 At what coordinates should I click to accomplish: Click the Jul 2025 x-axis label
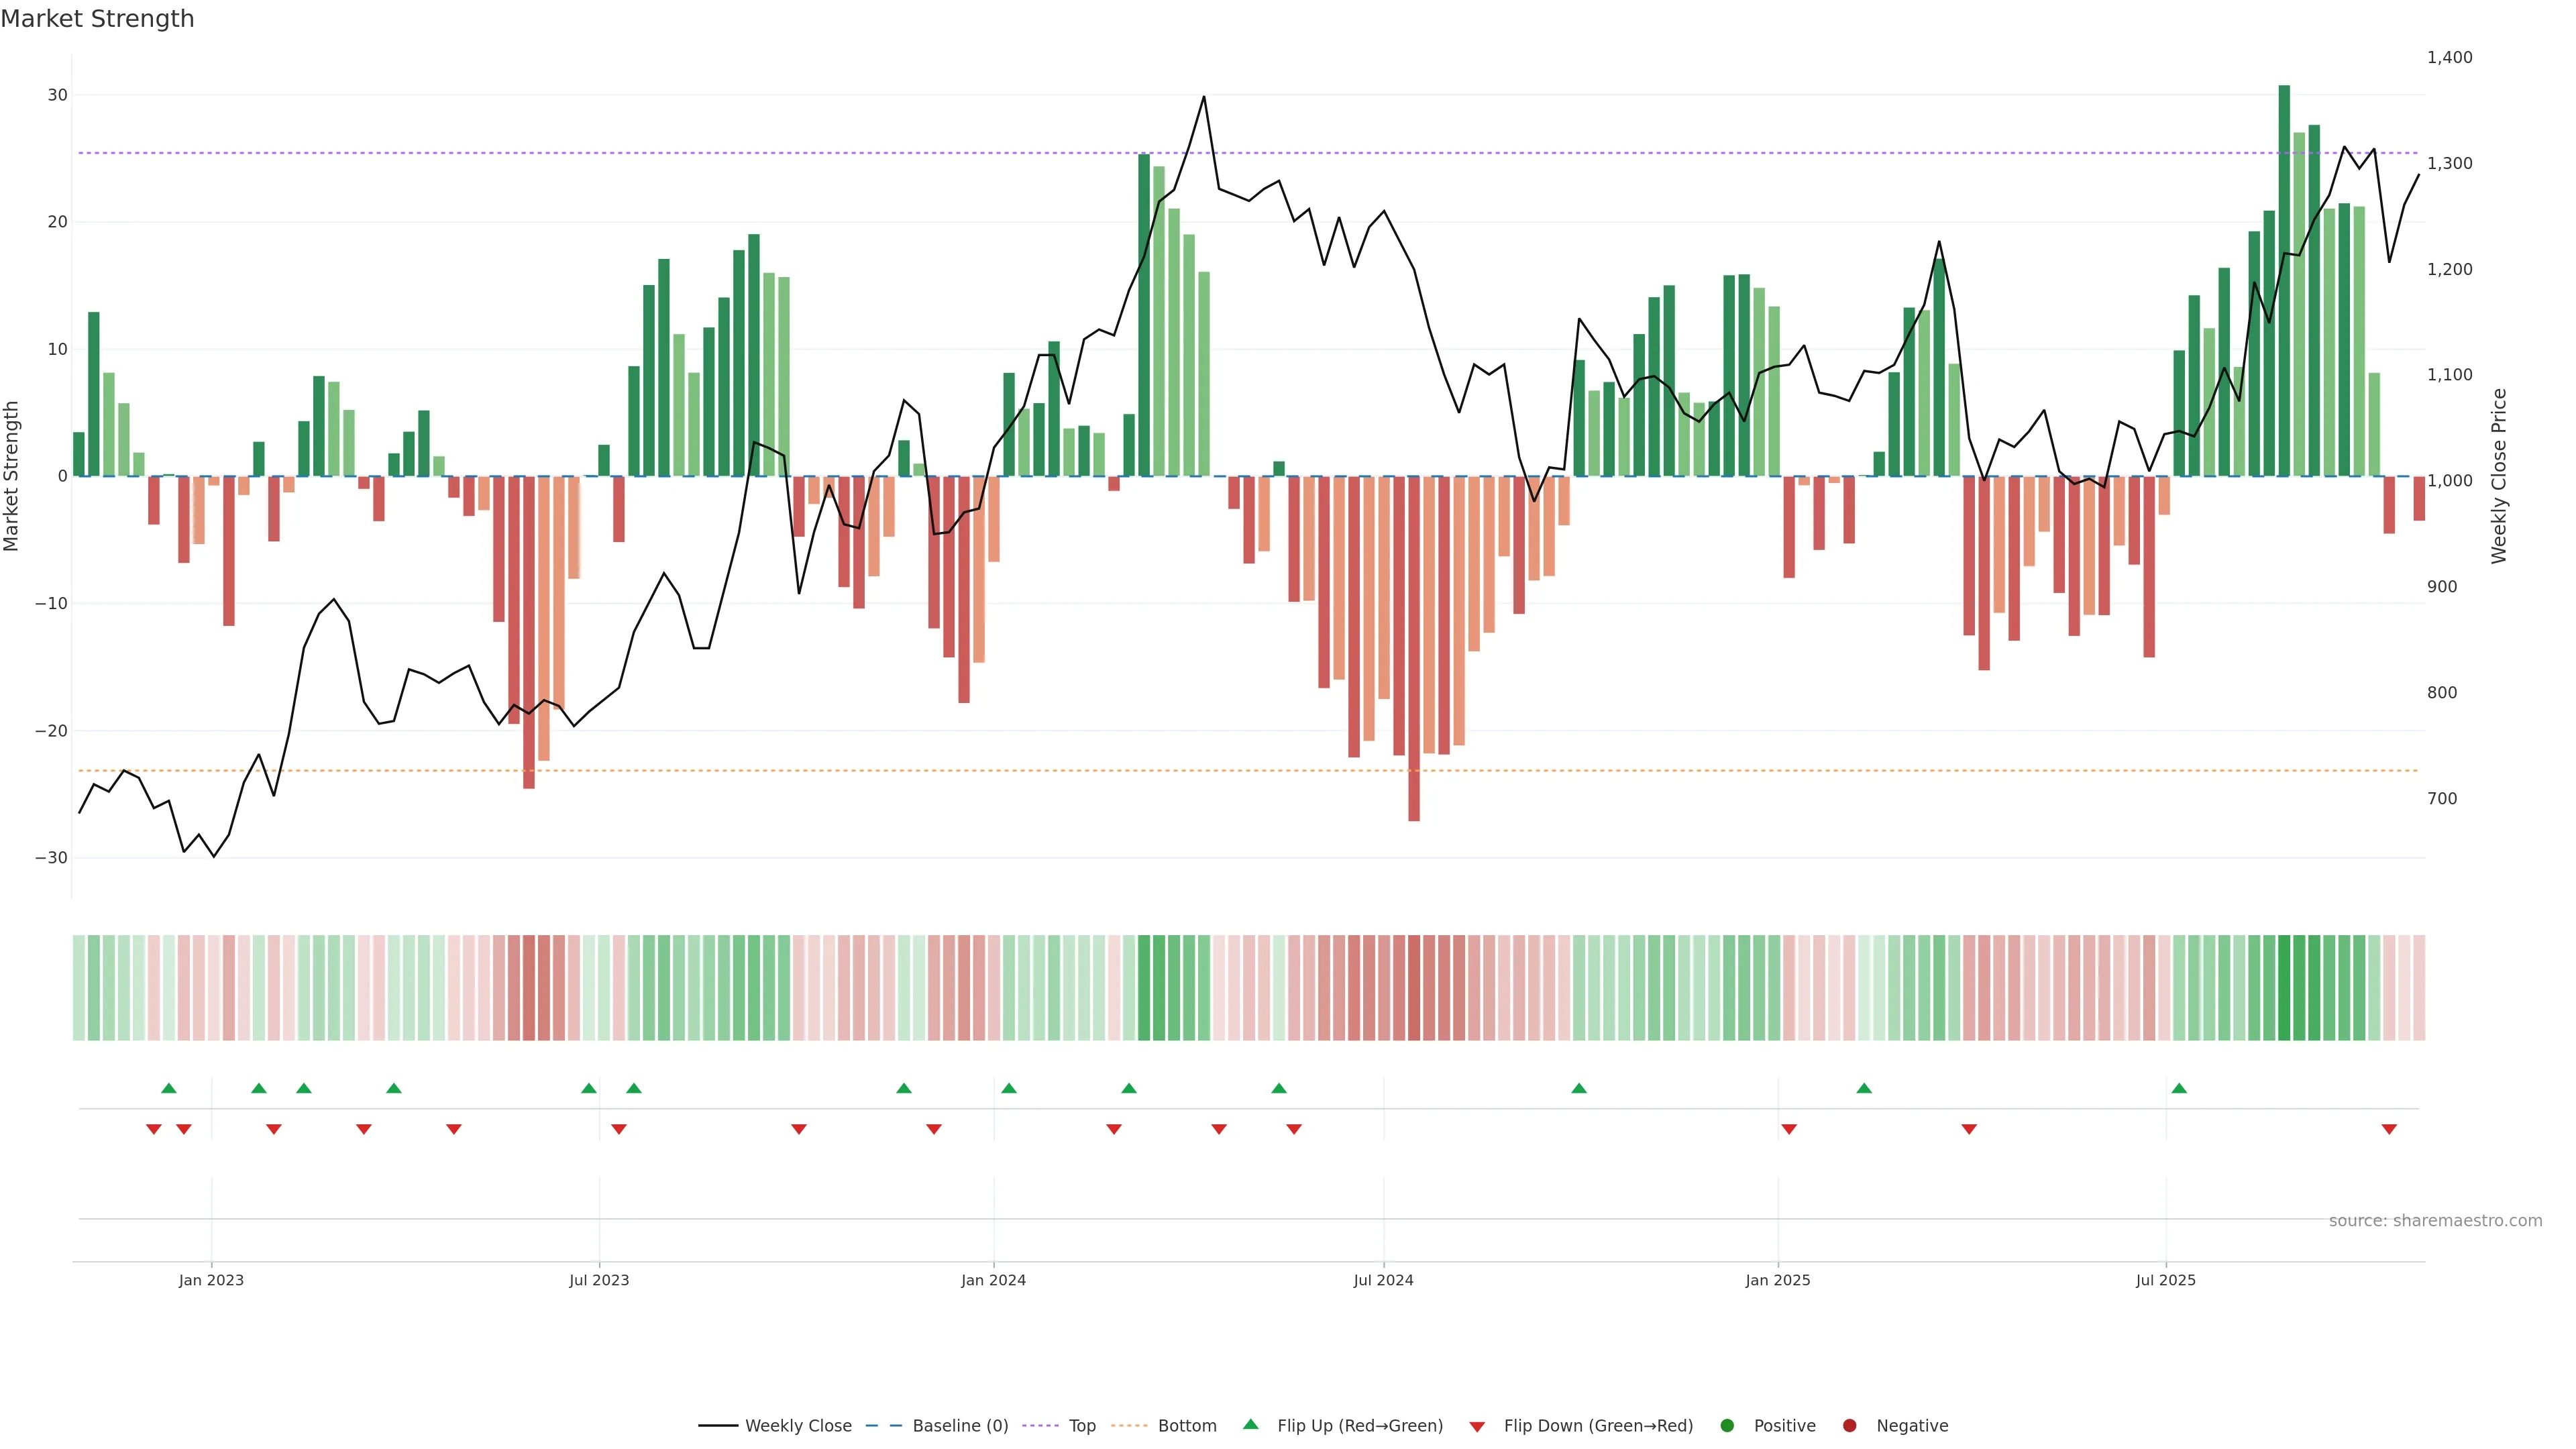click(x=2165, y=1280)
